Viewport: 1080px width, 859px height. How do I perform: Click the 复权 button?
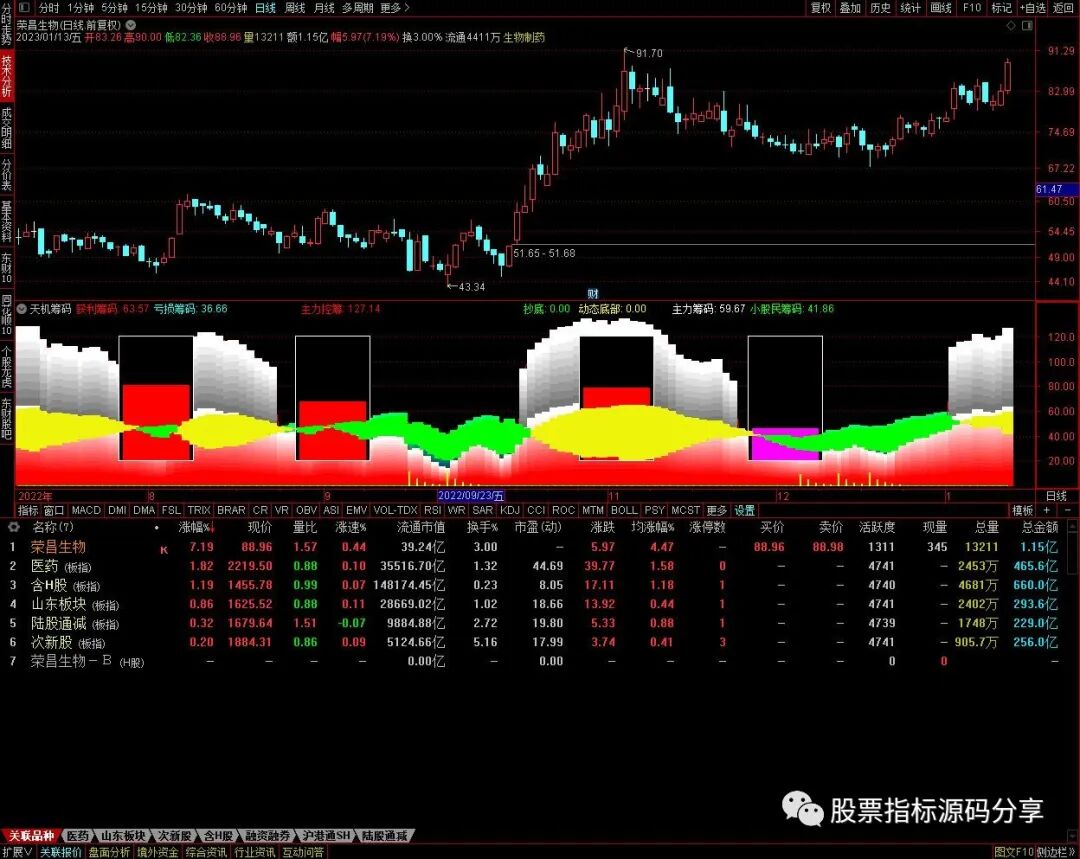820,8
